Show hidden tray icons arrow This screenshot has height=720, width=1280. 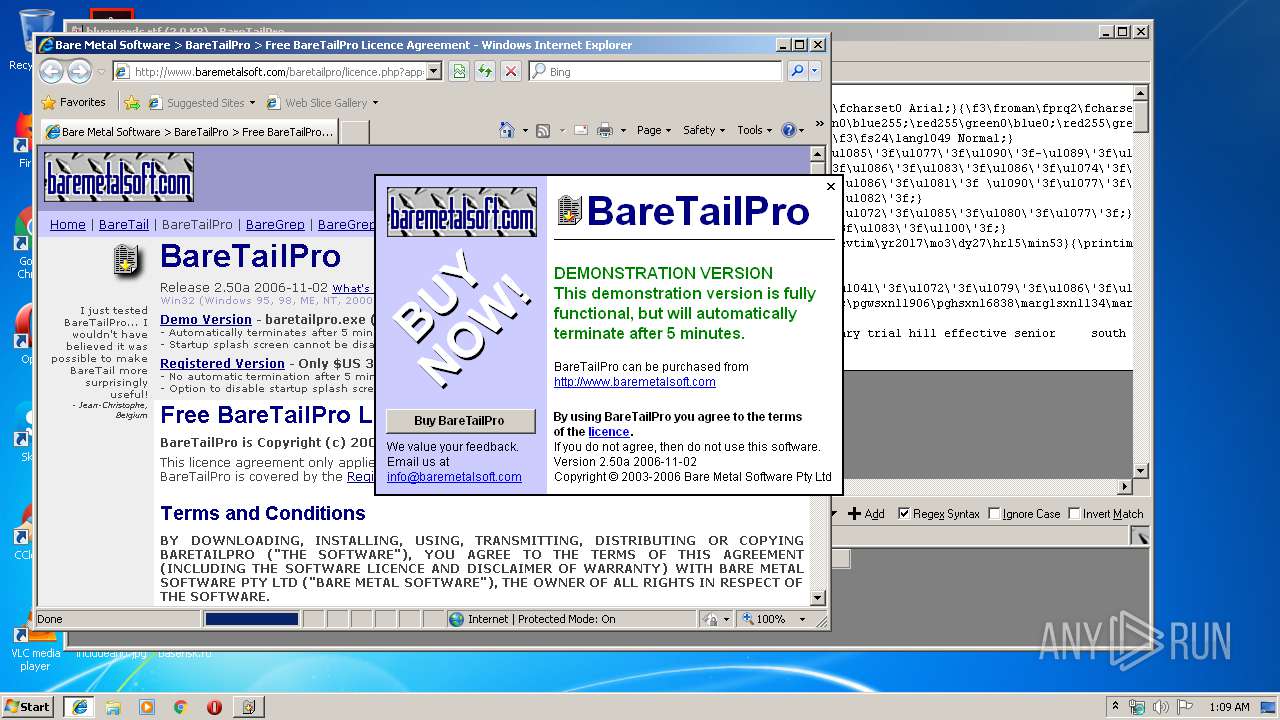(x=1116, y=707)
